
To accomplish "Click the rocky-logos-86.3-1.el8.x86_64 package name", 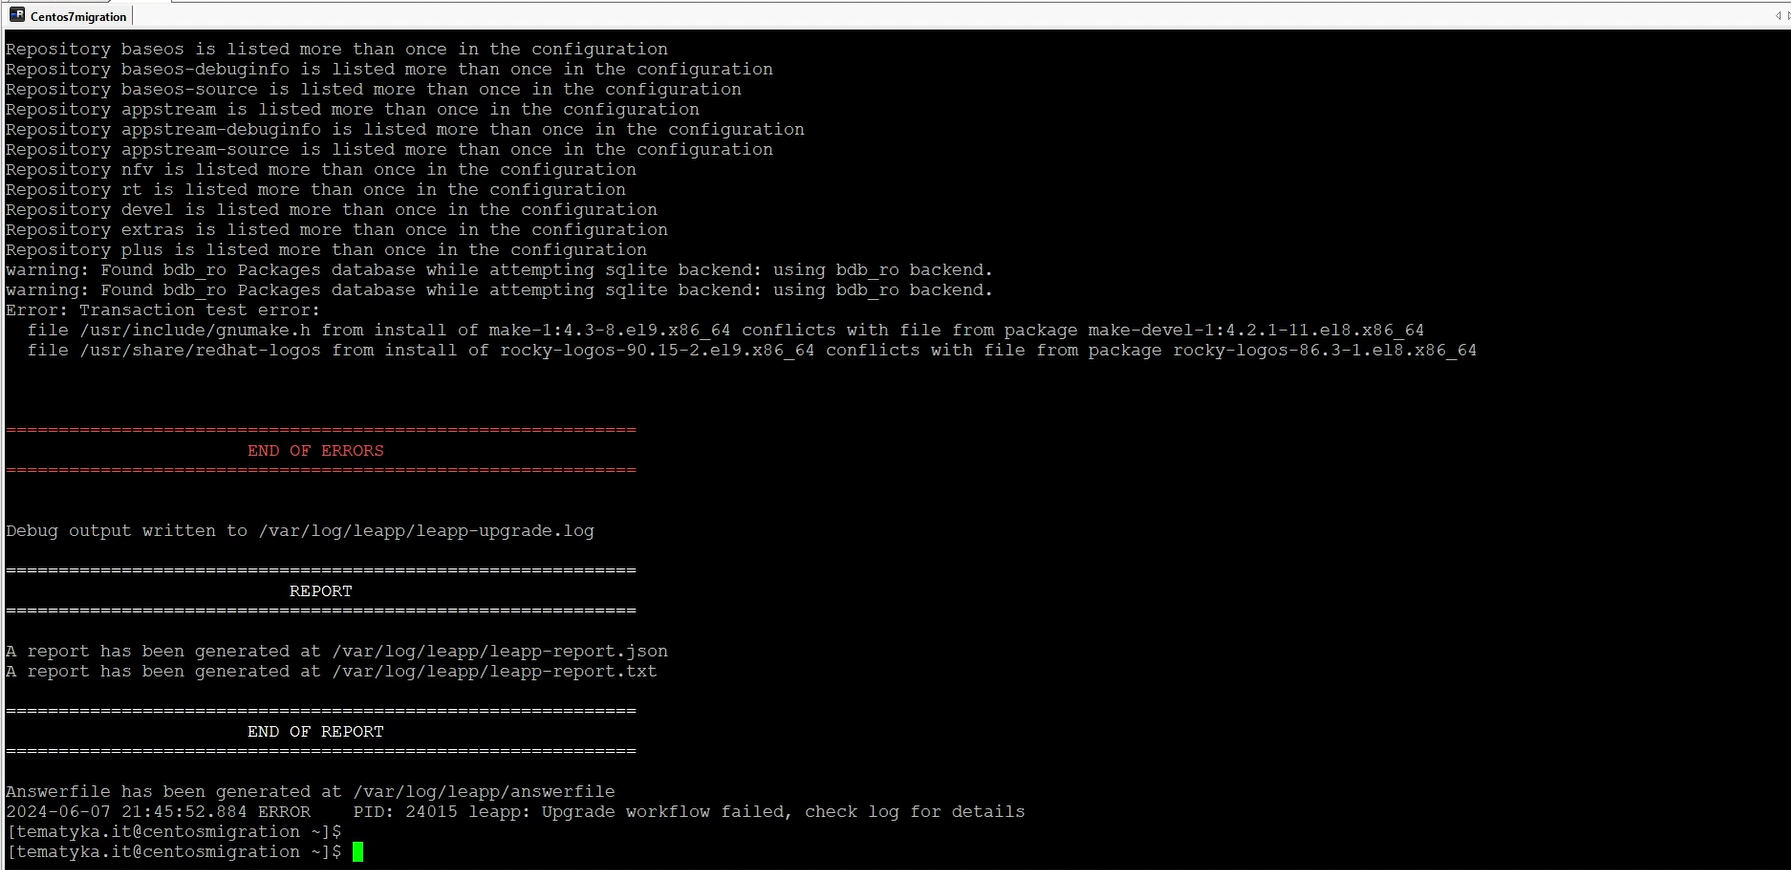I will coord(1325,350).
